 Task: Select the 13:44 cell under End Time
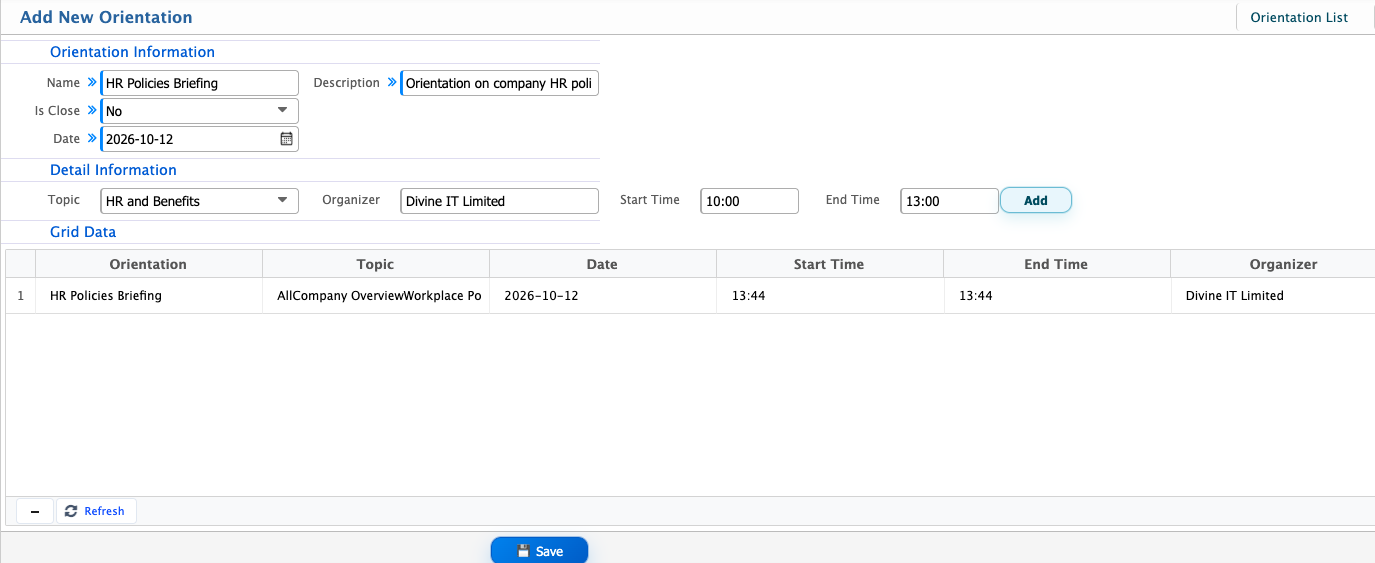[1057, 296]
